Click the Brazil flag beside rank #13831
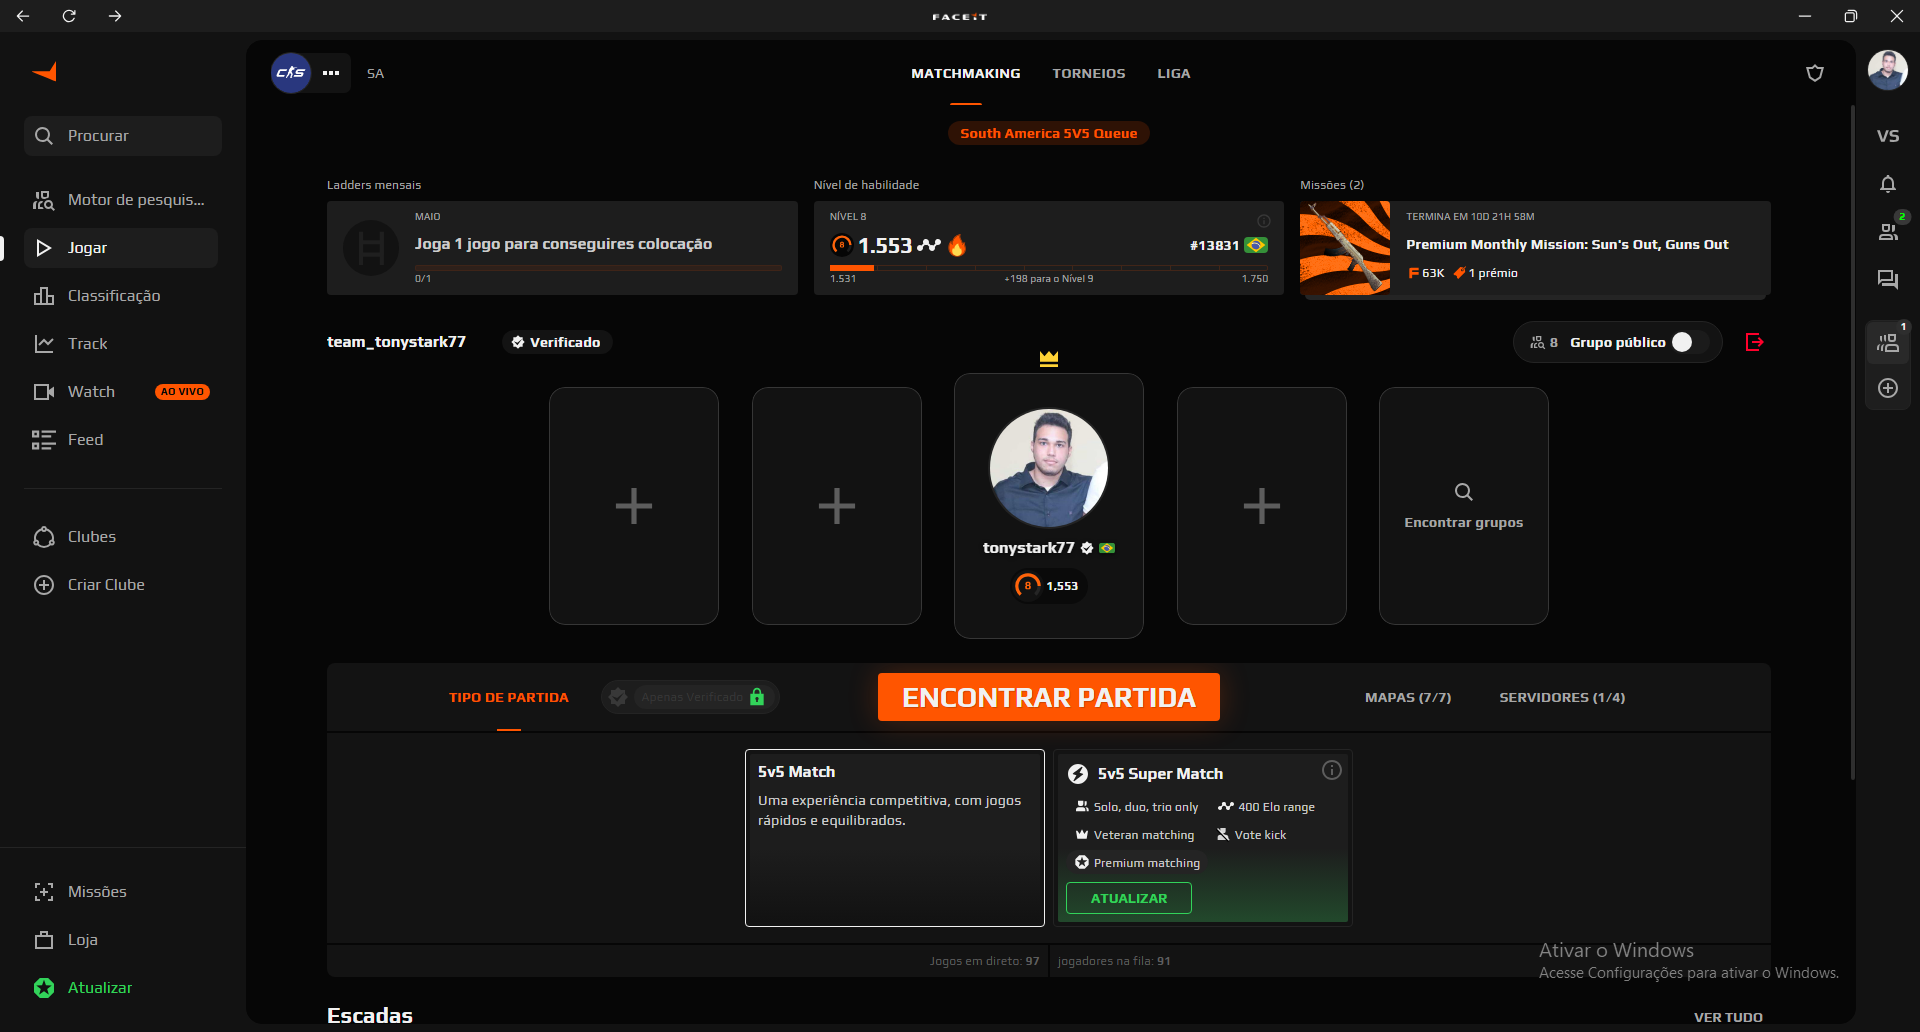1920x1032 pixels. click(x=1256, y=245)
